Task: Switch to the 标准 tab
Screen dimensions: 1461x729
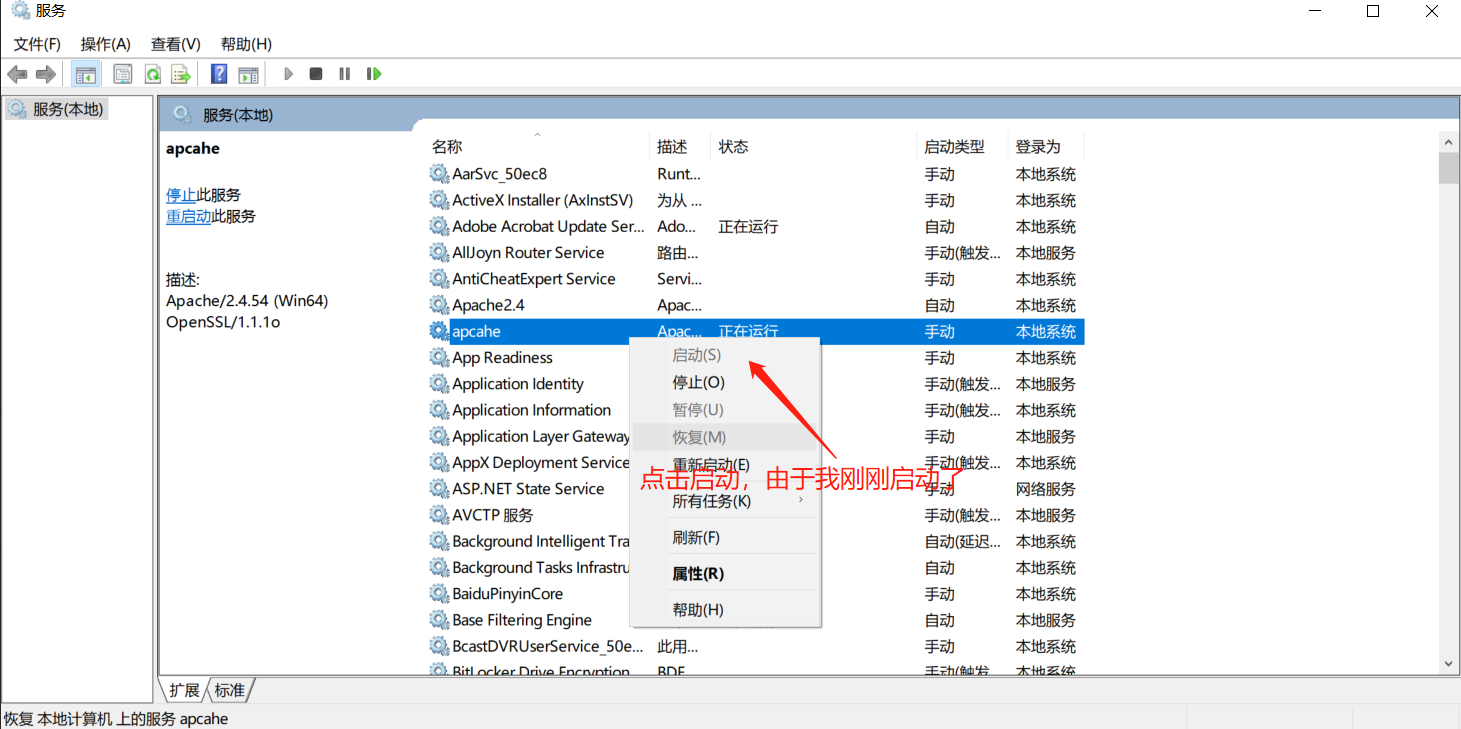Action: click(230, 690)
